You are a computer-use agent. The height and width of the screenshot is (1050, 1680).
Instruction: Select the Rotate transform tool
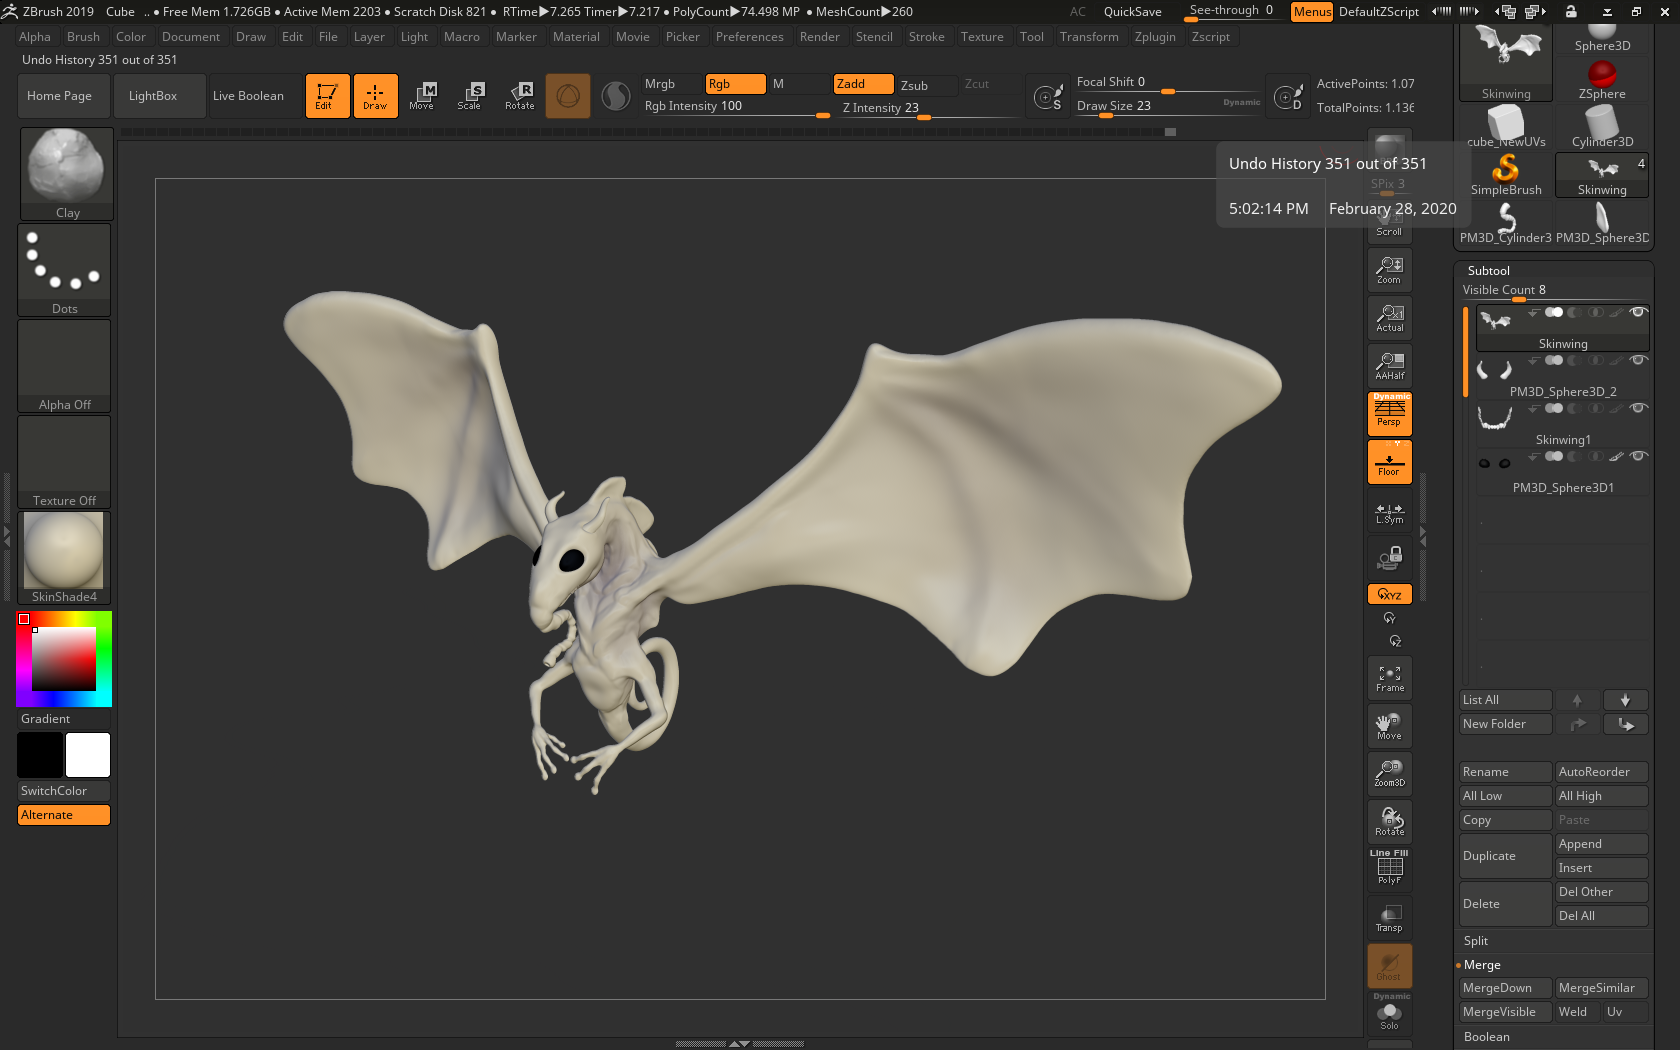pos(519,96)
